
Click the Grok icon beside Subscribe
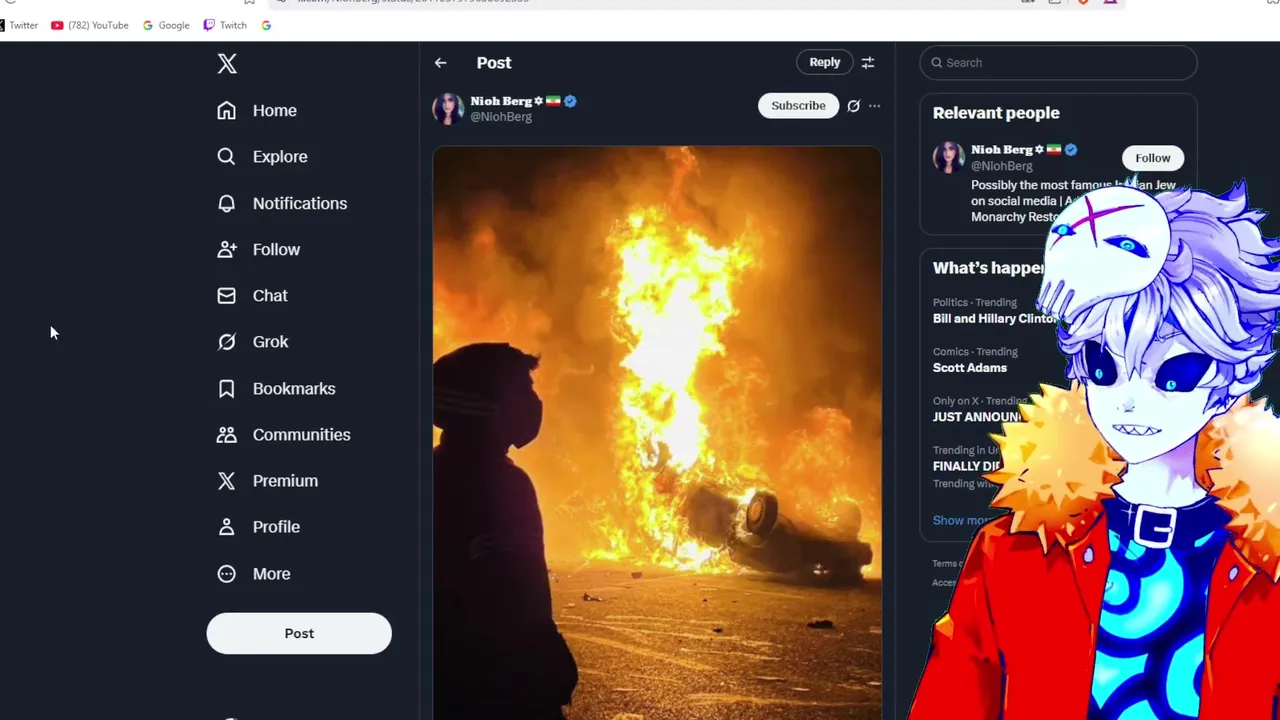[x=853, y=106]
